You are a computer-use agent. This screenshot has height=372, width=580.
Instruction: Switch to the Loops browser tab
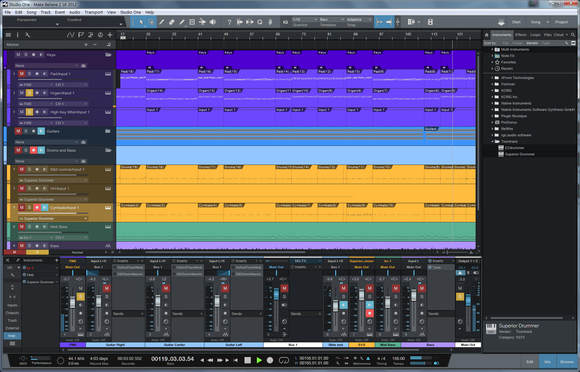click(x=535, y=35)
